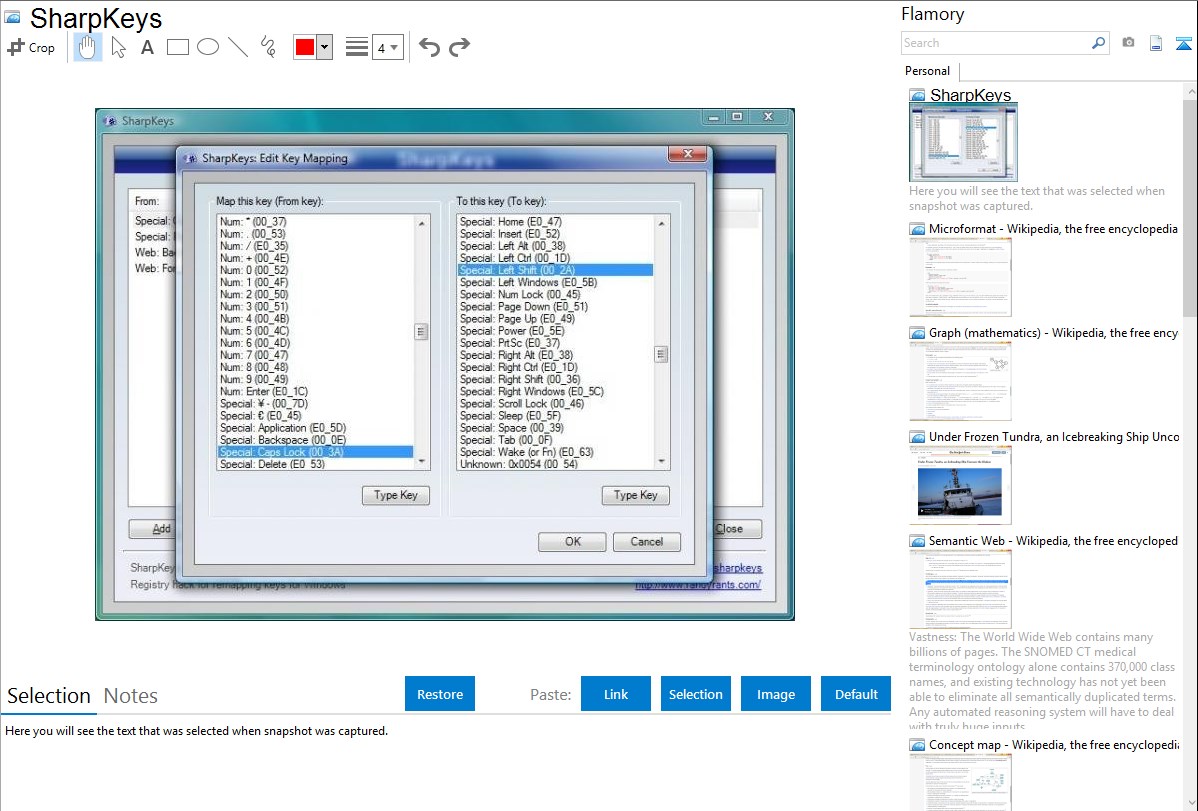Click the Concept map snapshot title
1198x811 pixels.
[1053, 744]
